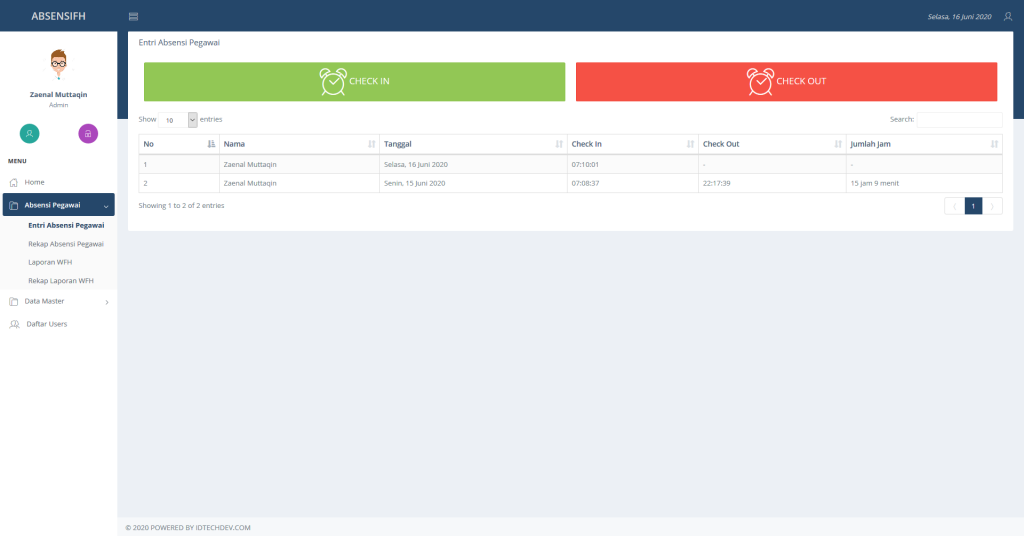Click the purple lock circle icon

point(88,133)
